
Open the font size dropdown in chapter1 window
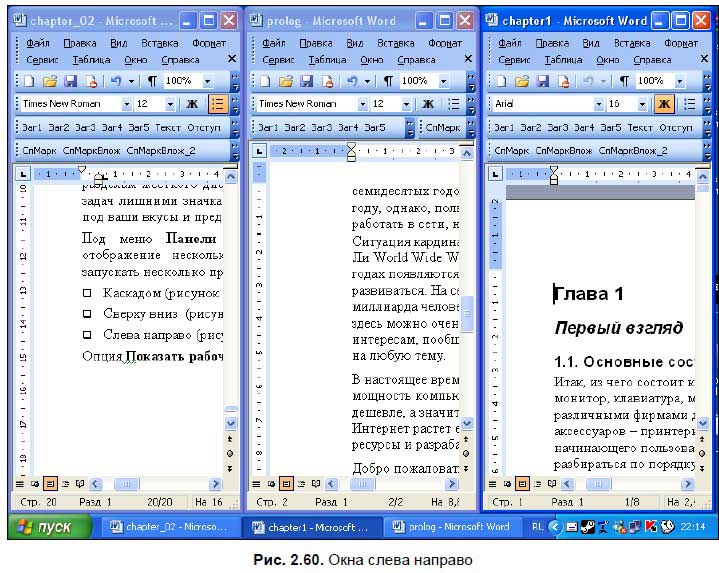point(635,104)
